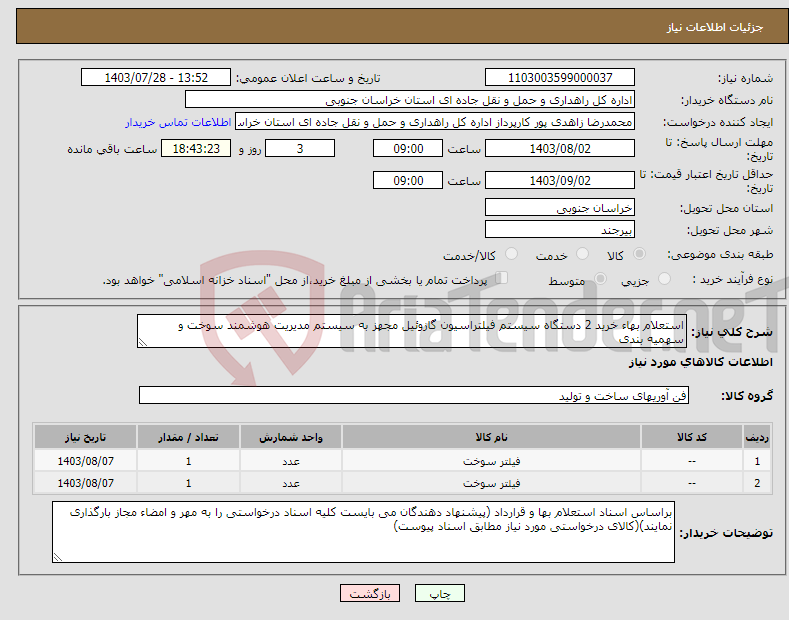
Task: Select the جزیی purchase type radio
Action: (664, 279)
